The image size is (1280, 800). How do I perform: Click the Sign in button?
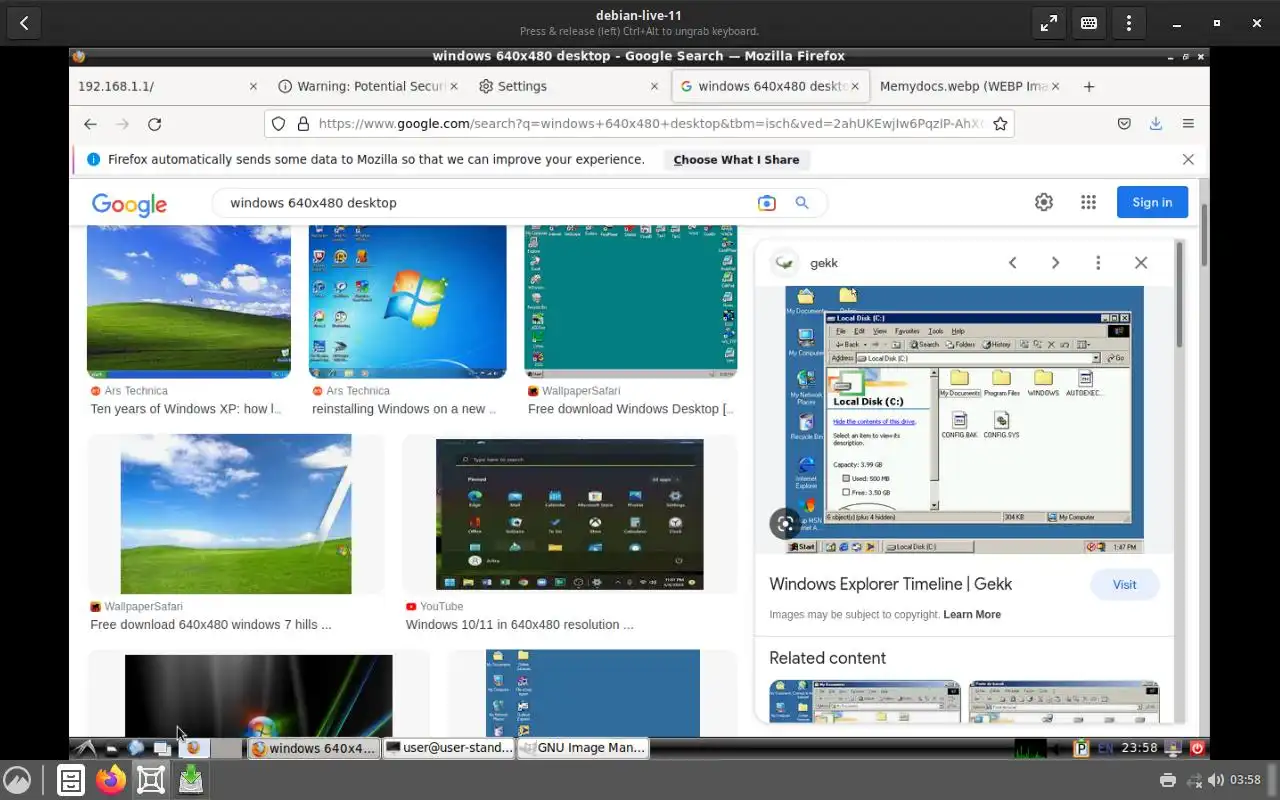pyautogui.click(x=1152, y=202)
